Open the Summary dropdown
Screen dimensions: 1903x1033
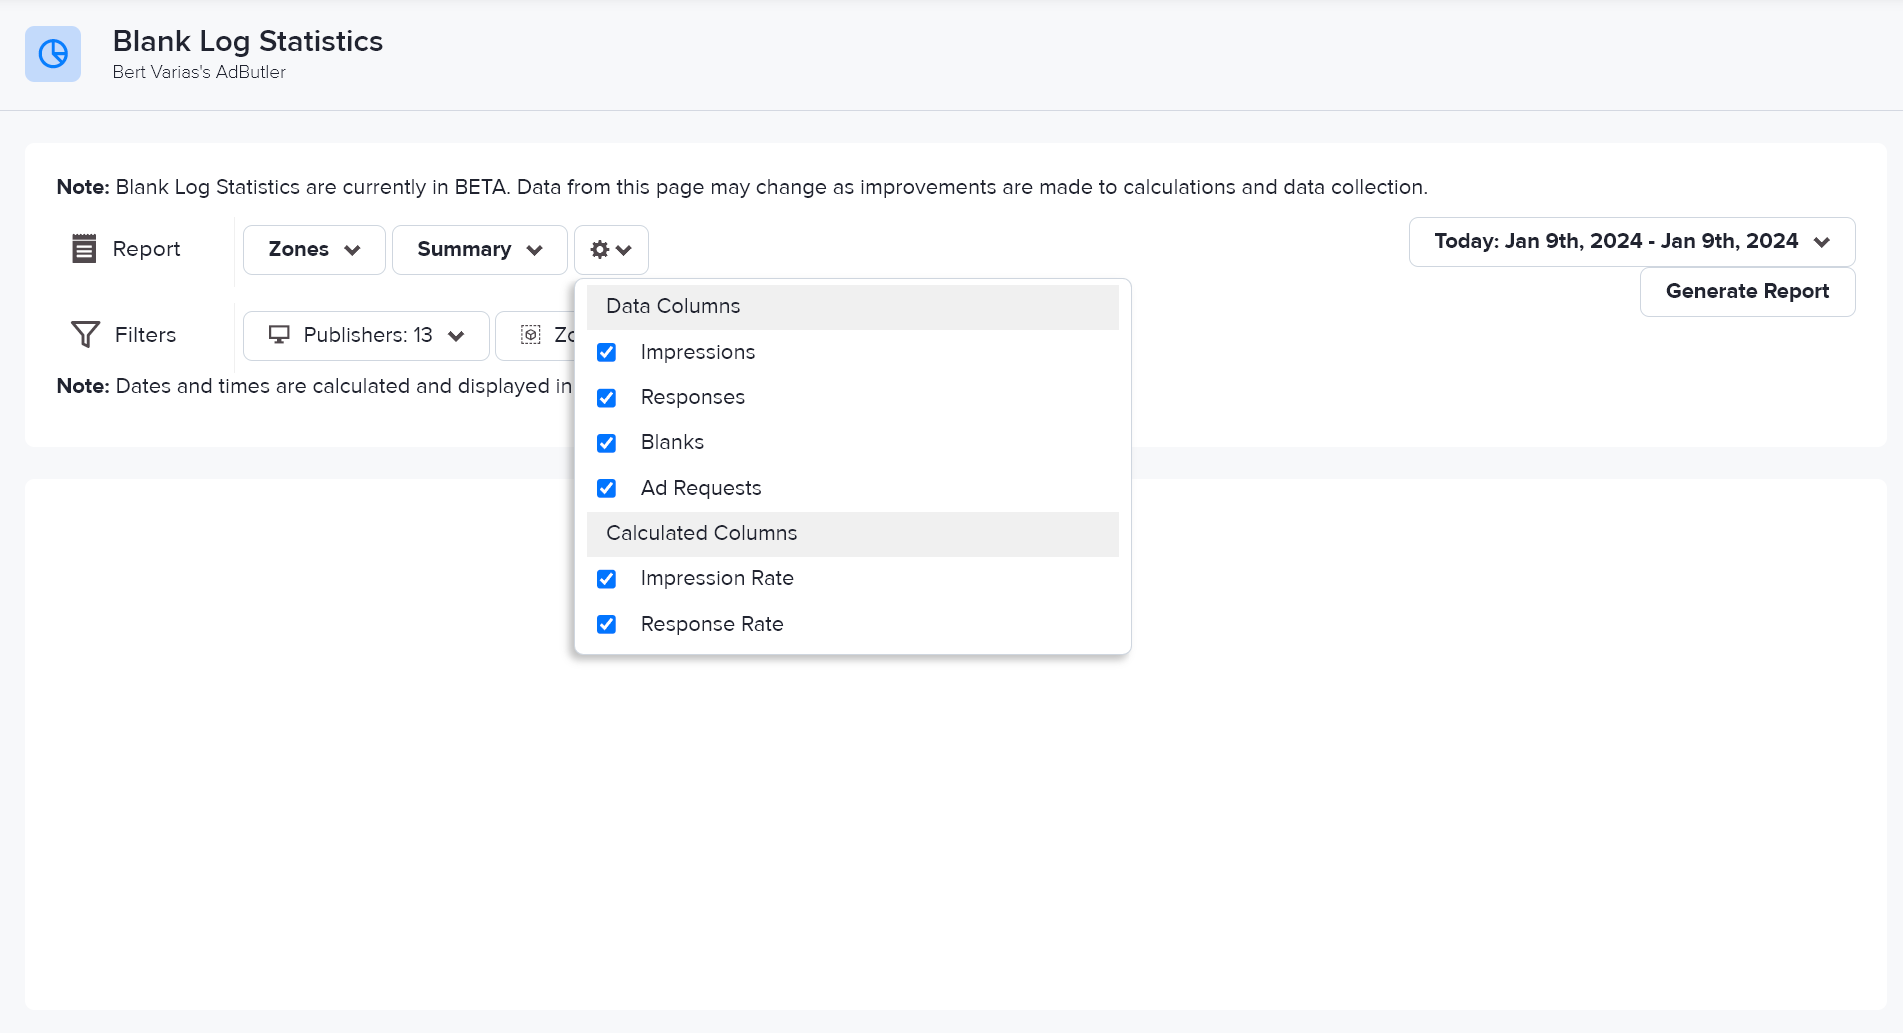coord(480,250)
